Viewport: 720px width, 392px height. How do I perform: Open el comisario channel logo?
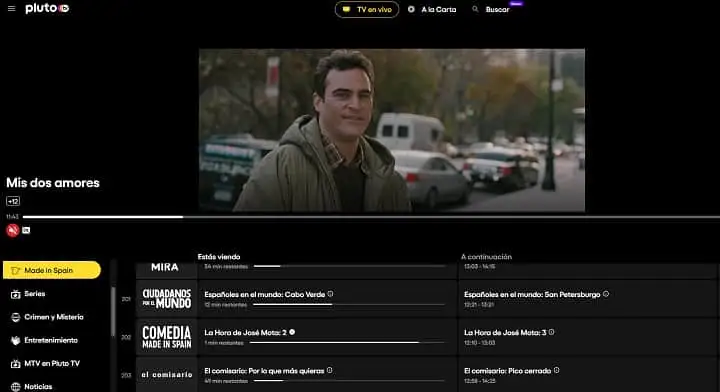tap(166, 375)
